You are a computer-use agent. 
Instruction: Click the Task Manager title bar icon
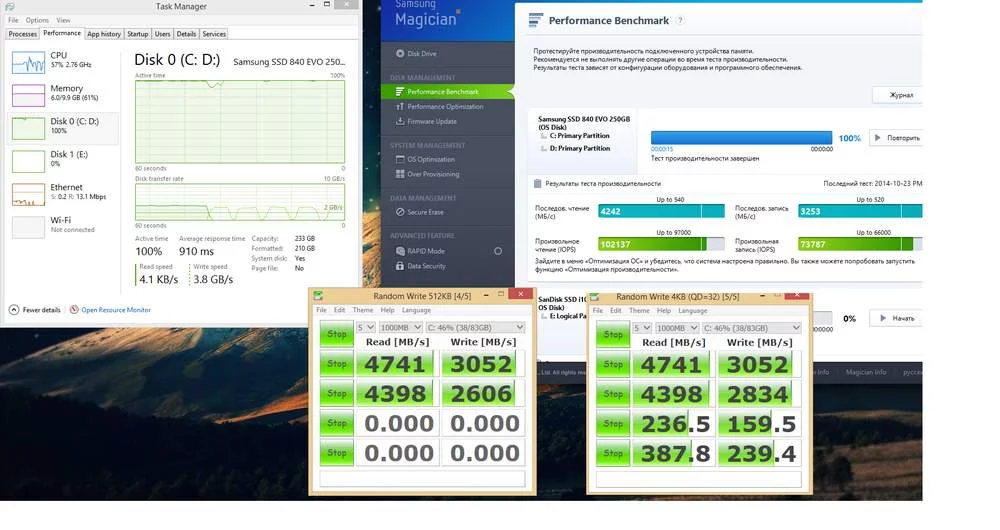[10, 6]
